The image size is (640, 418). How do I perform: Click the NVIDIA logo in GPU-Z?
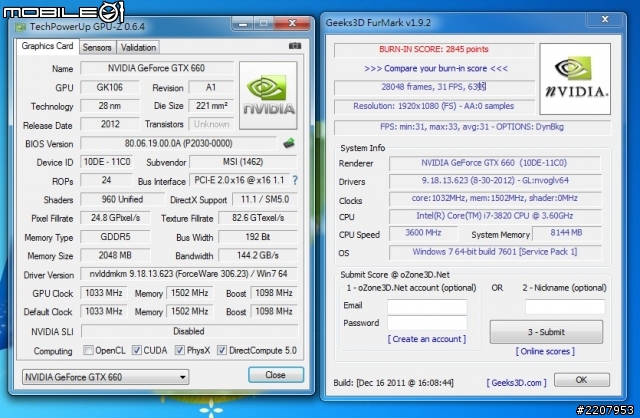tap(268, 96)
